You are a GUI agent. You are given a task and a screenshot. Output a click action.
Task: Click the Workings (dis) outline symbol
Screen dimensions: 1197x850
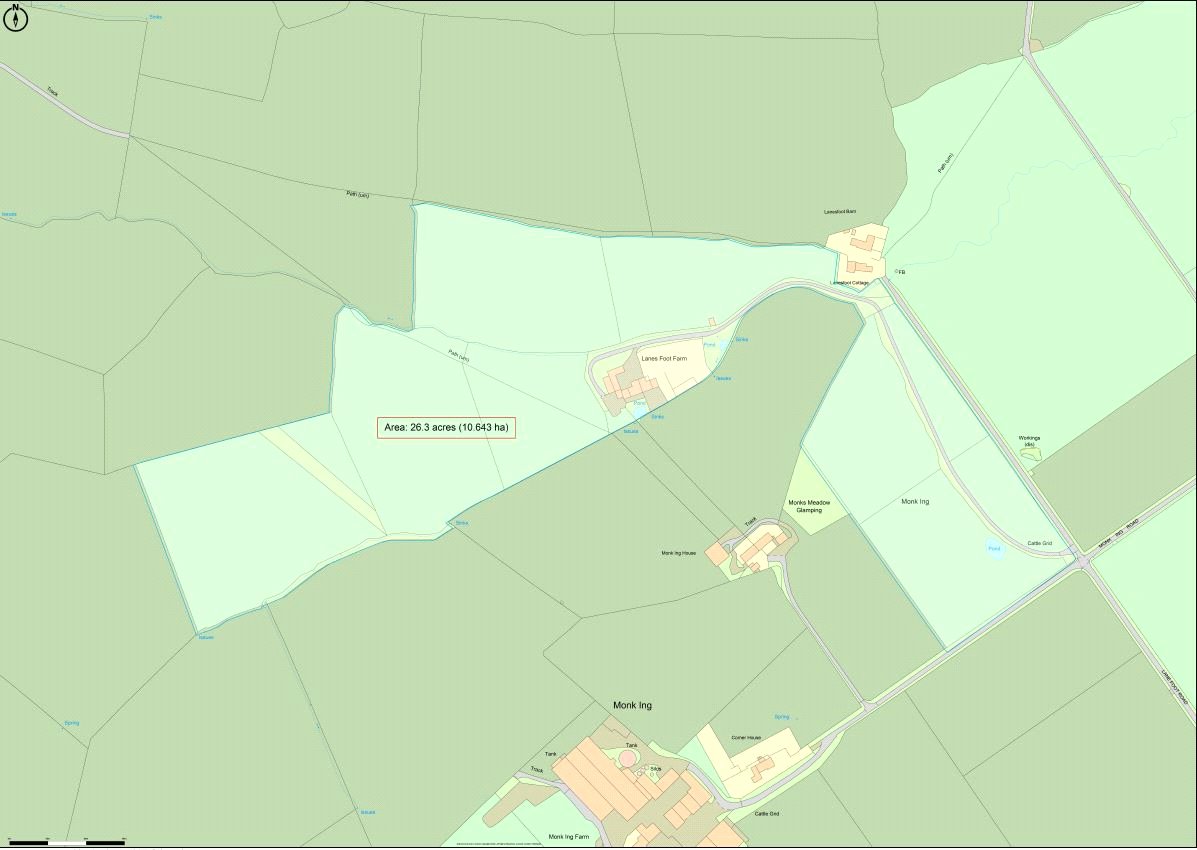[1030, 453]
